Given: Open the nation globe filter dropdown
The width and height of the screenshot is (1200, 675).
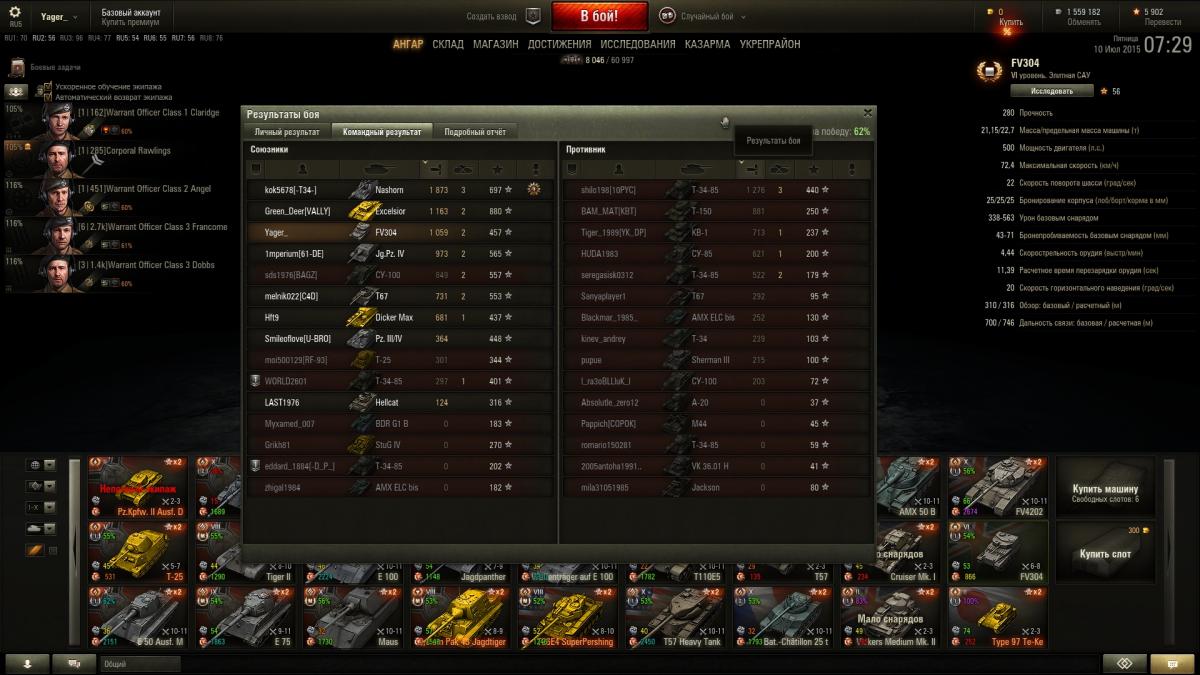Looking at the screenshot, I should click(x=41, y=465).
